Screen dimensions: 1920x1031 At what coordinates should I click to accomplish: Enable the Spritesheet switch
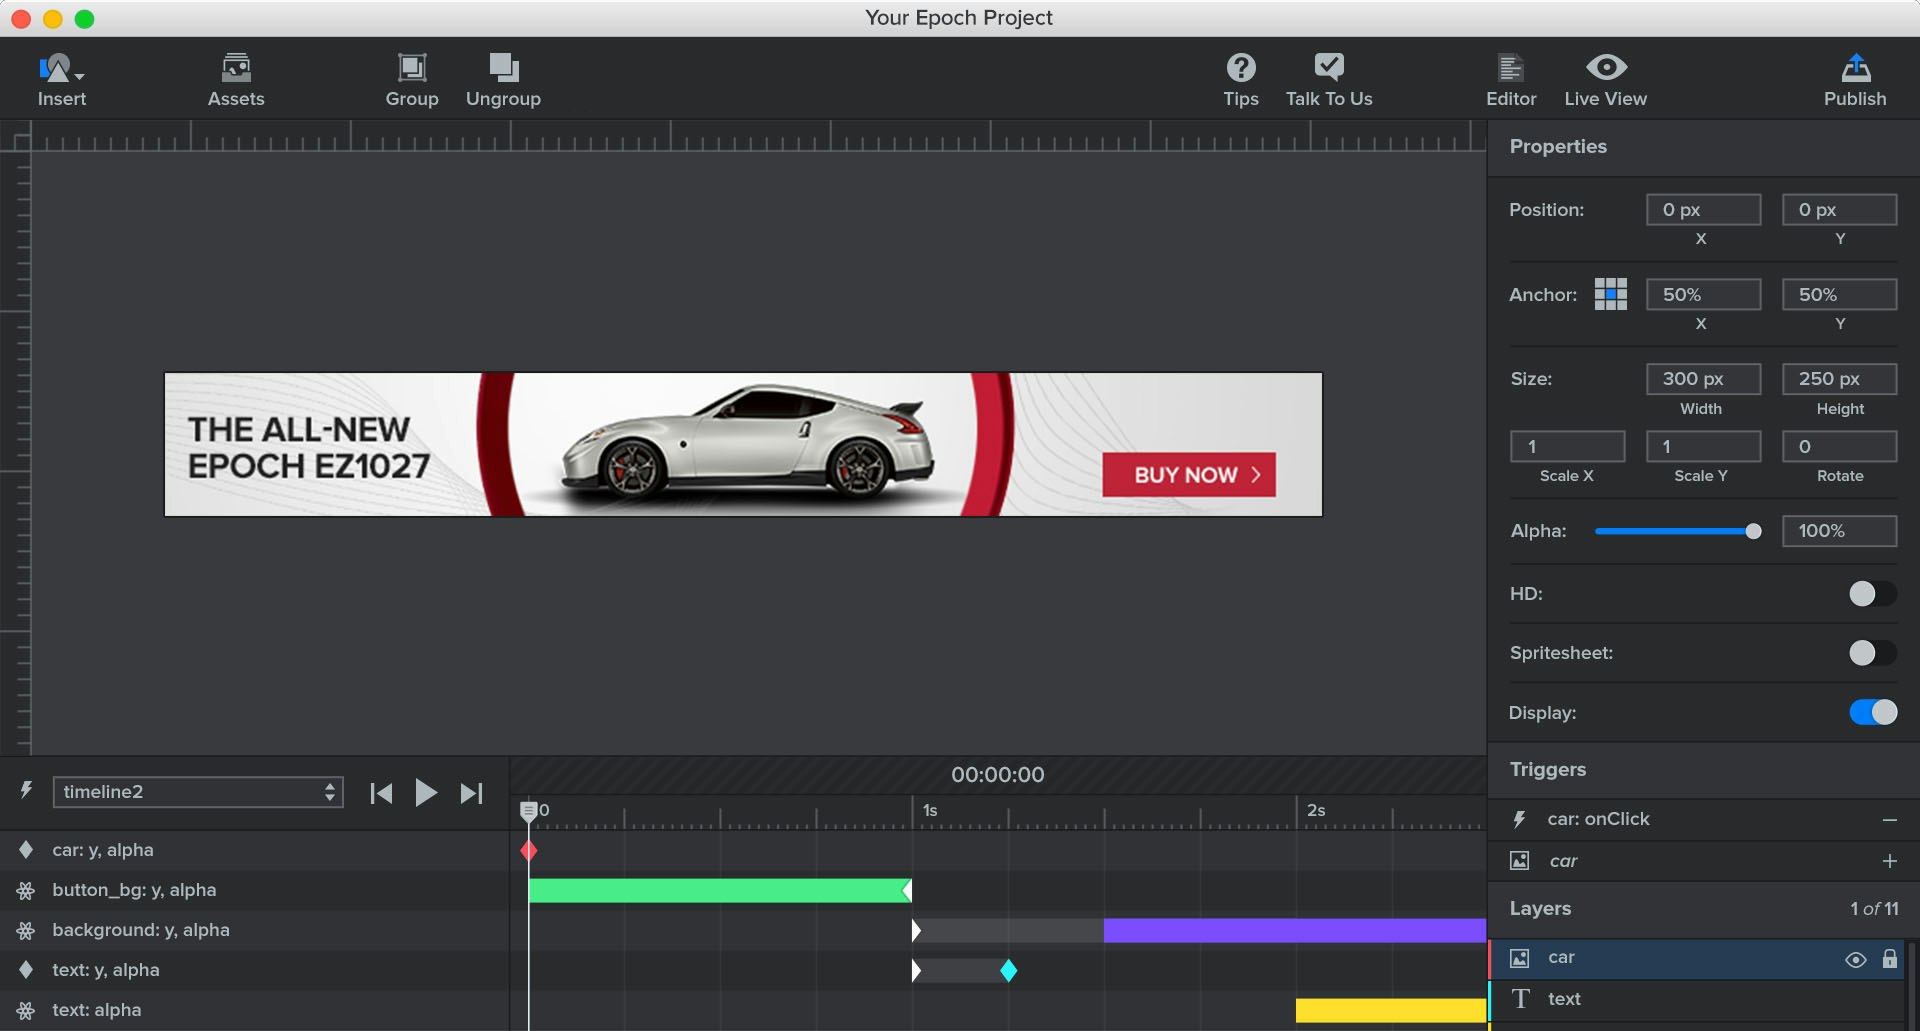(x=1872, y=653)
